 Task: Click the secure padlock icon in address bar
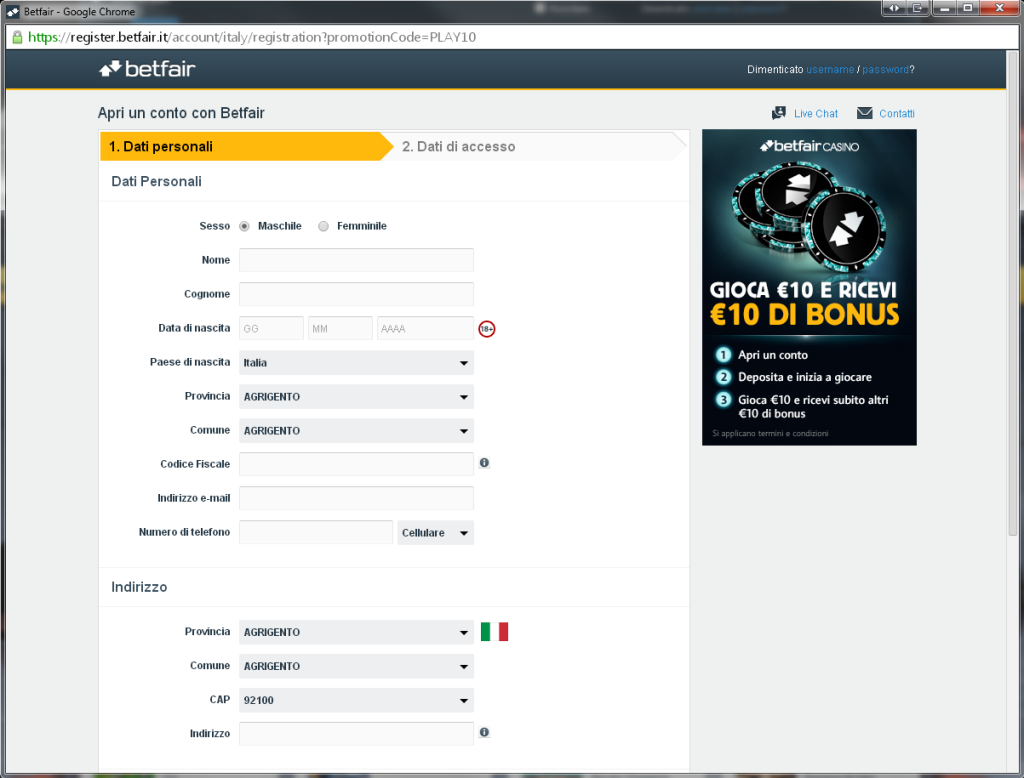(17, 37)
